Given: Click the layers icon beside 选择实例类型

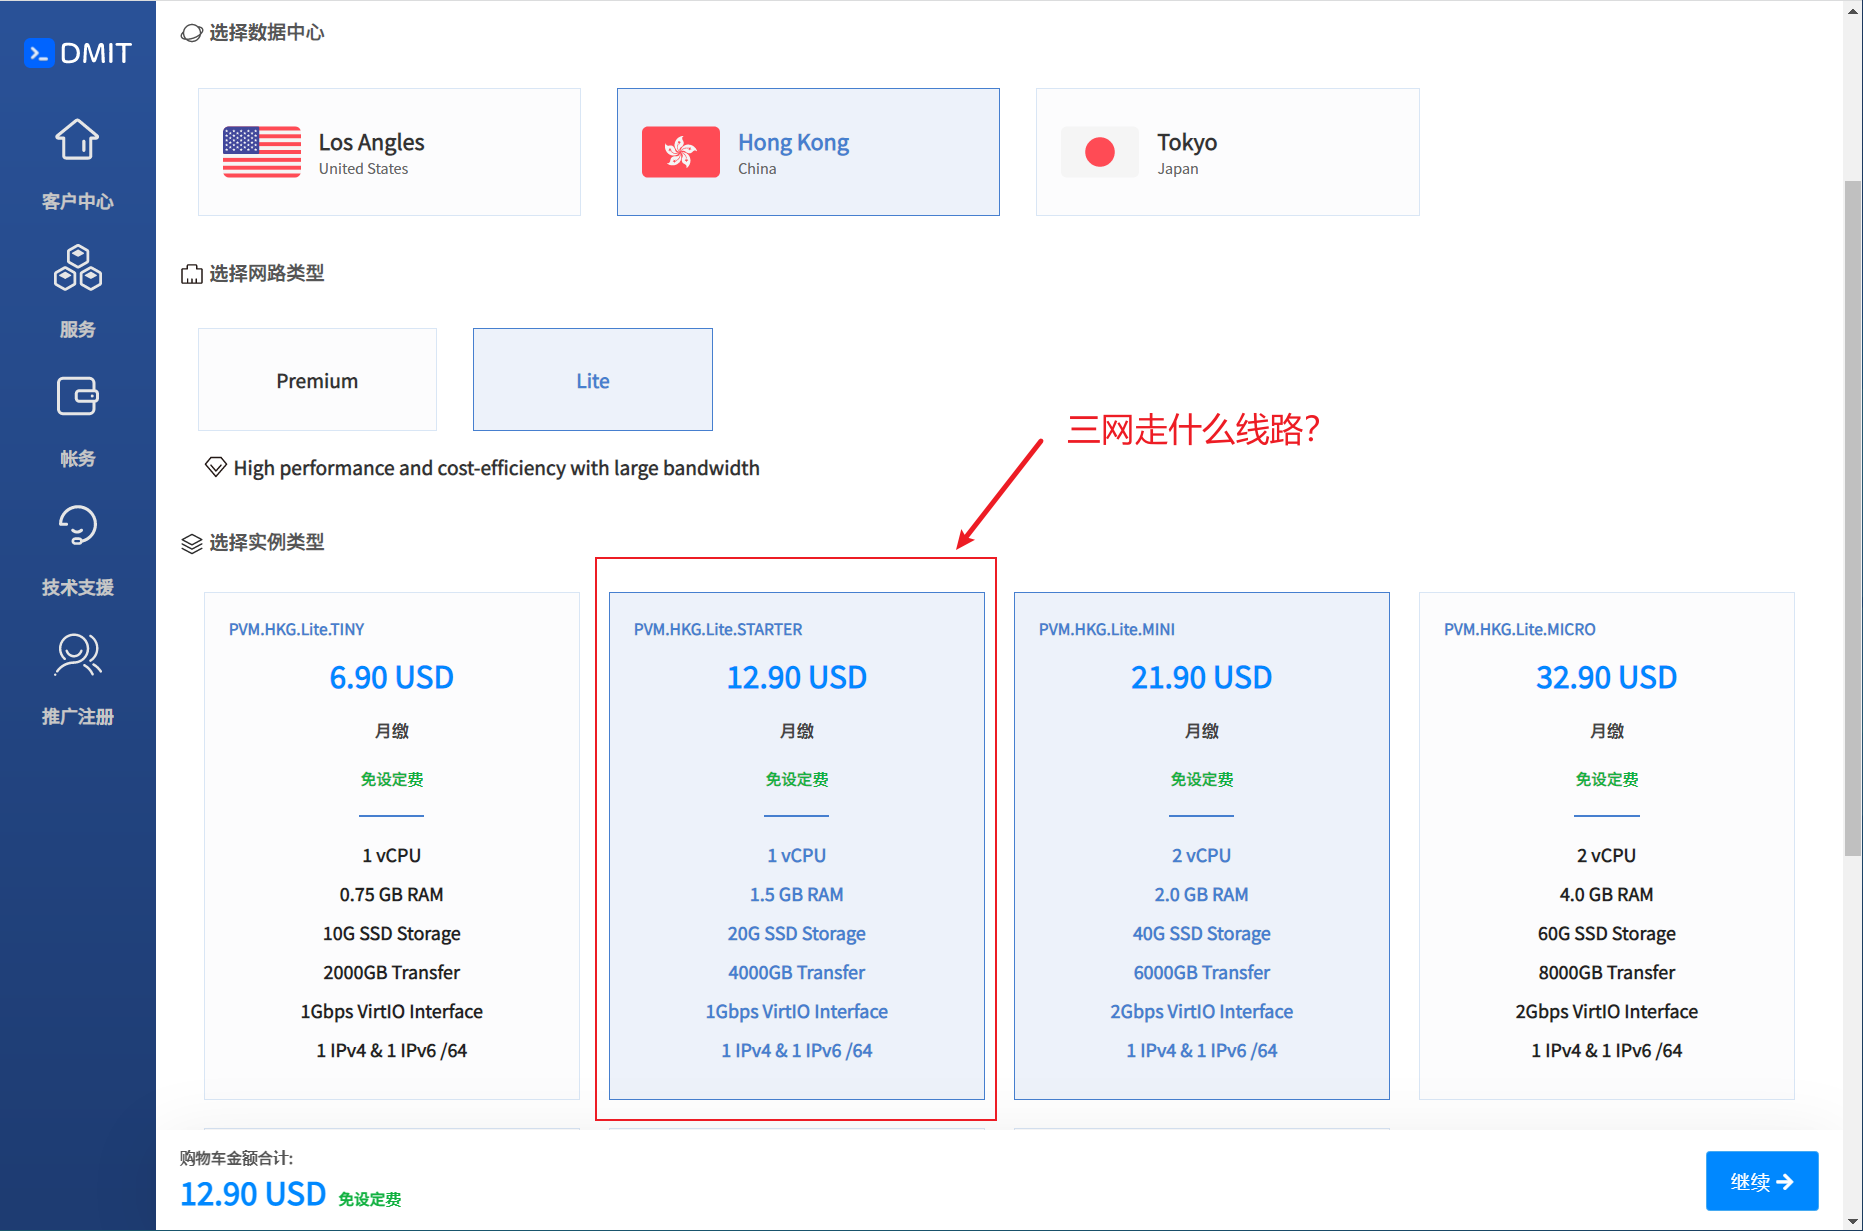Looking at the screenshot, I should (x=191, y=543).
